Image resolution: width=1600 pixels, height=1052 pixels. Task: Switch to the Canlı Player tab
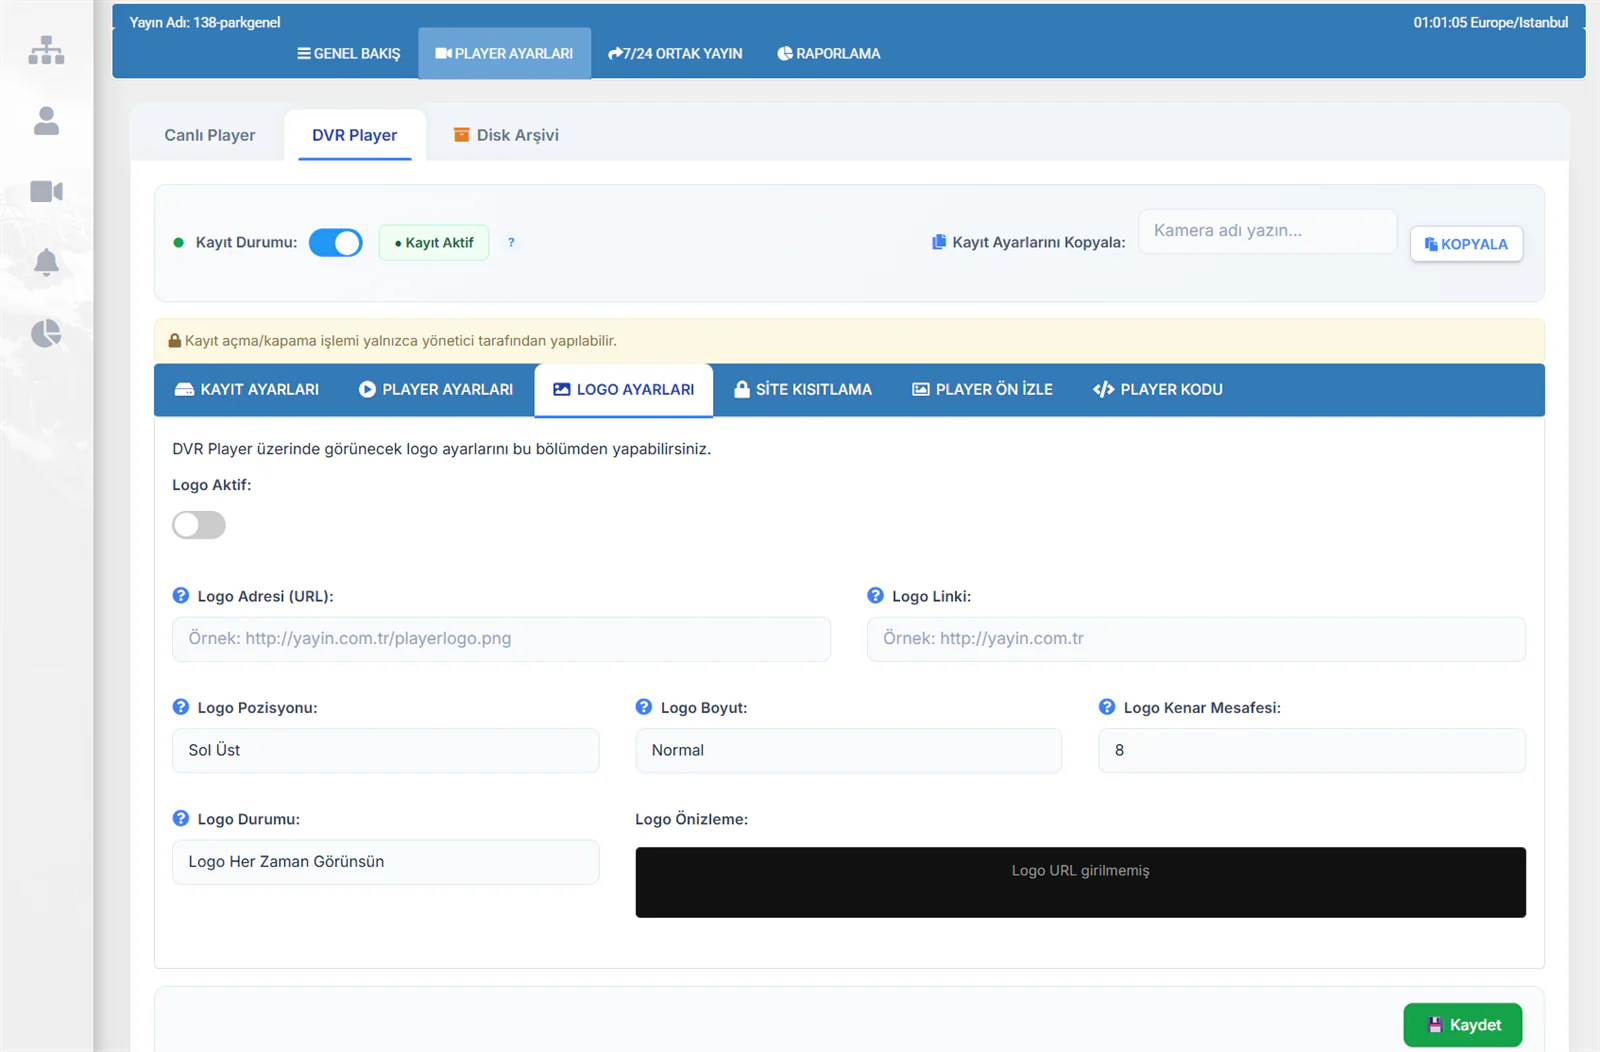coord(209,135)
